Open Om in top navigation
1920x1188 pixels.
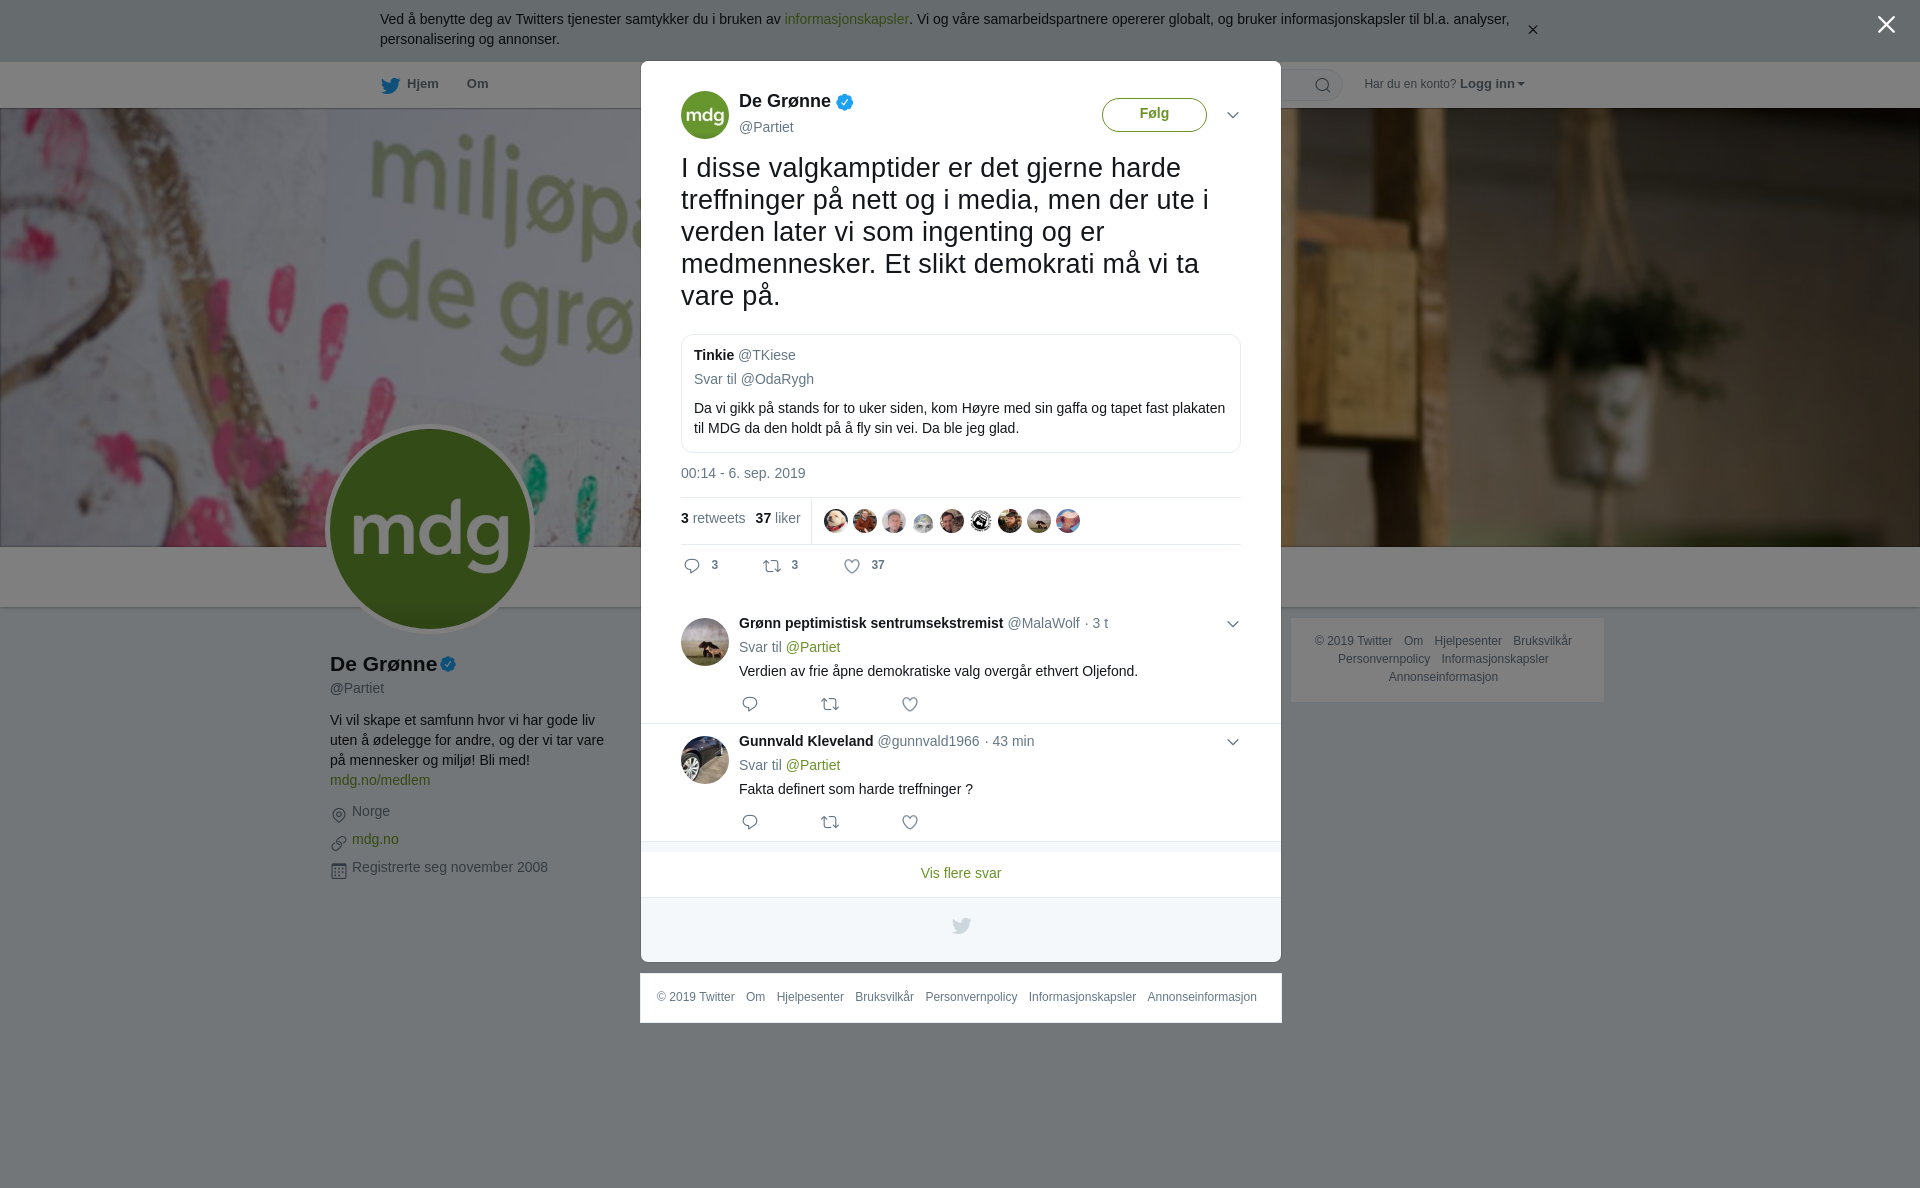coord(477,84)
